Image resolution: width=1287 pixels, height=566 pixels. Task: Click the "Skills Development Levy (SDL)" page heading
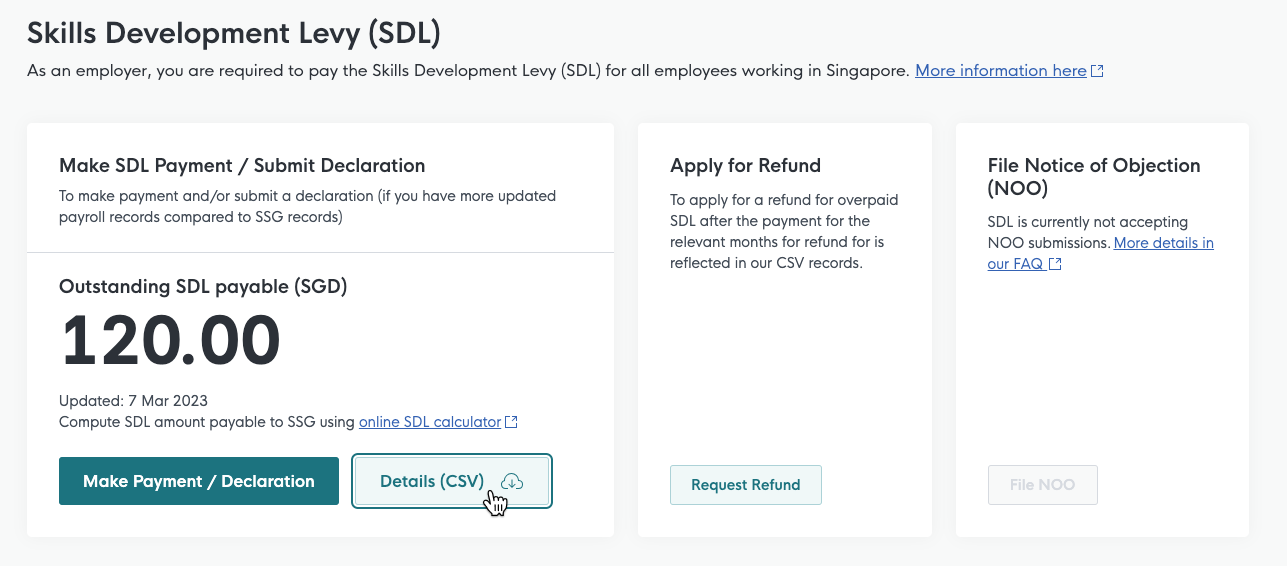(234, 33)
